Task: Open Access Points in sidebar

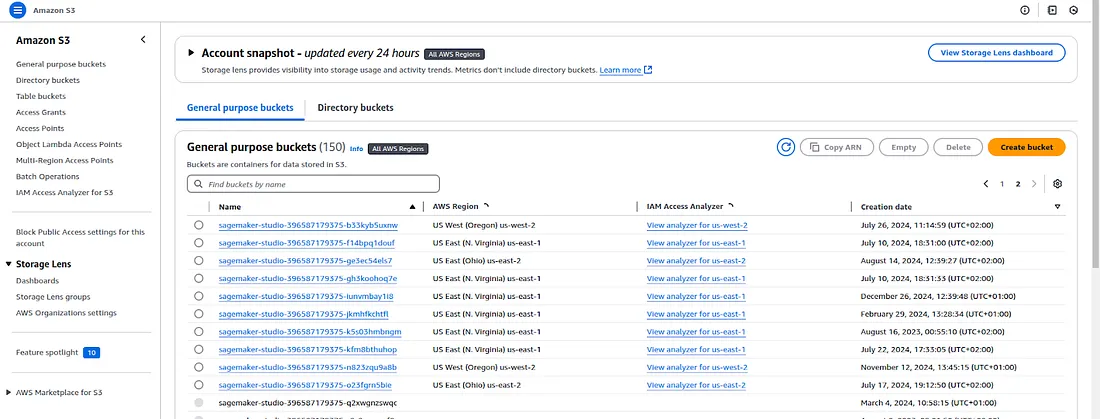Action: (x=40, y=128)
